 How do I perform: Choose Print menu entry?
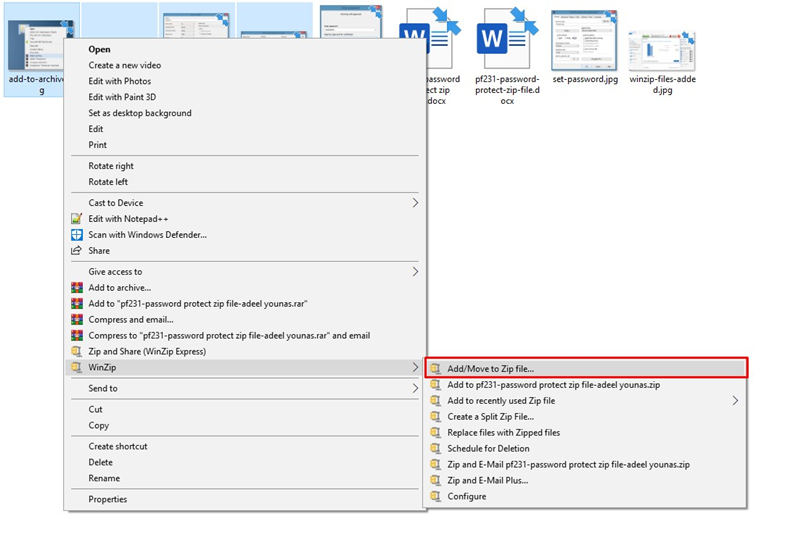coord(97,145)
